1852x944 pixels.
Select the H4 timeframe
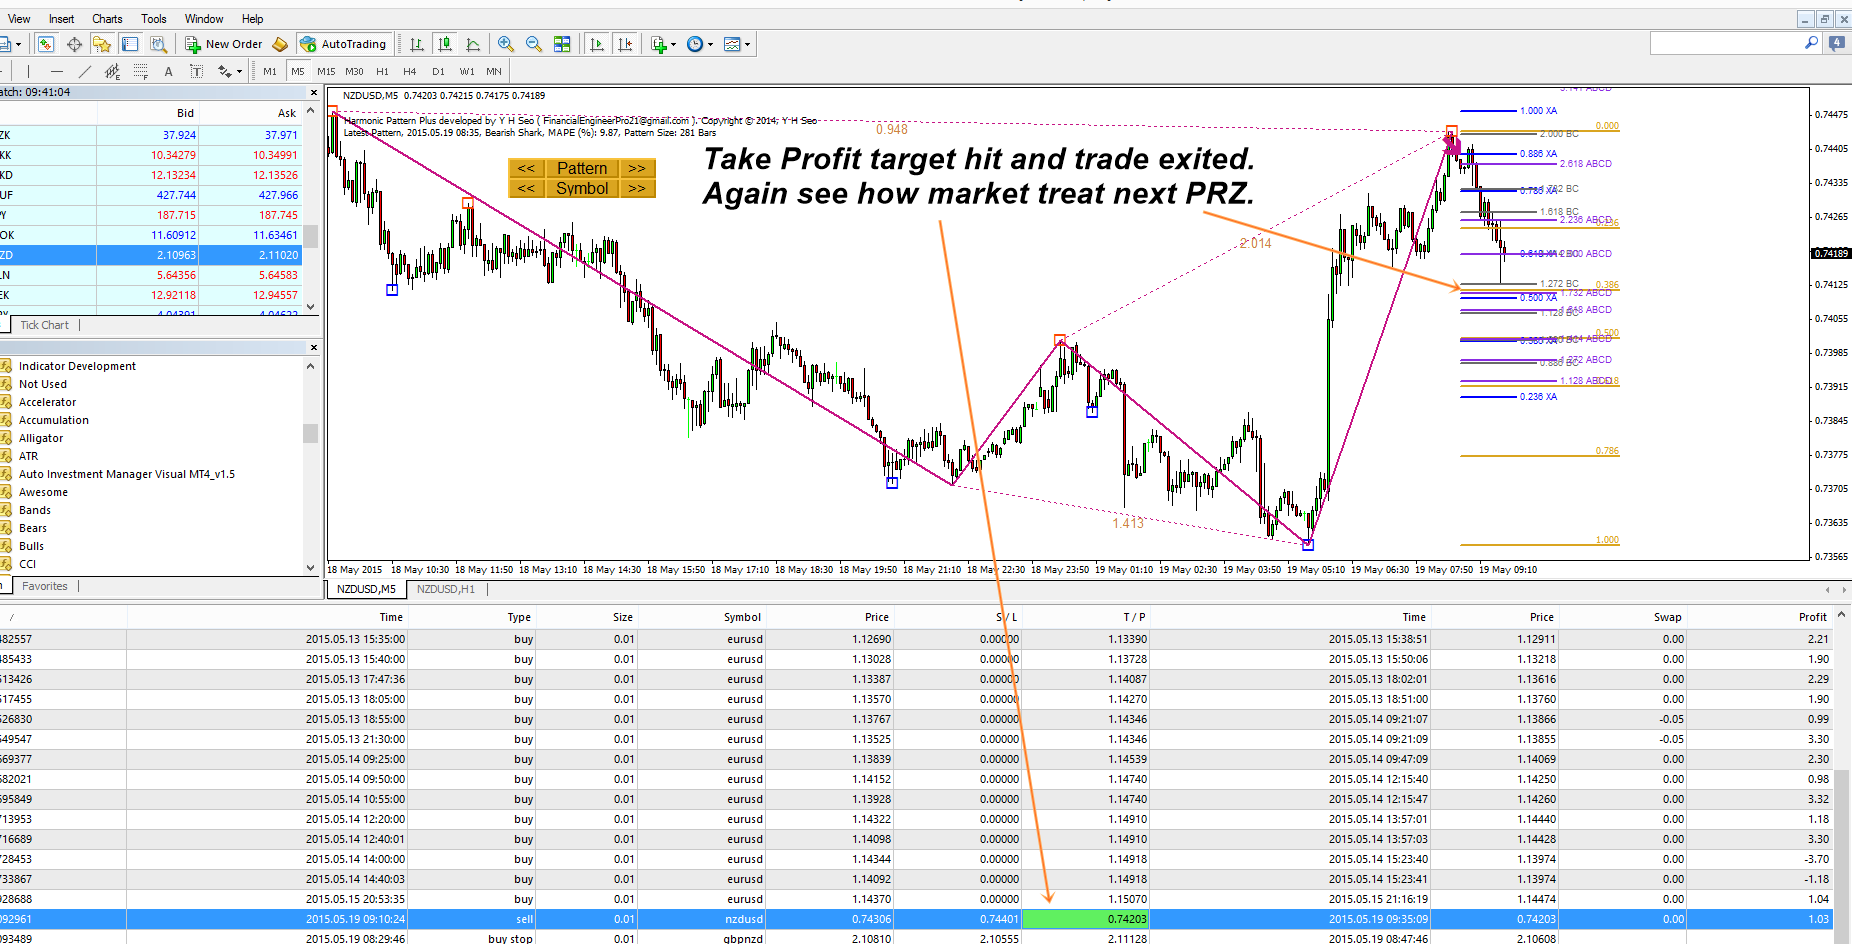tap(410, 71)
